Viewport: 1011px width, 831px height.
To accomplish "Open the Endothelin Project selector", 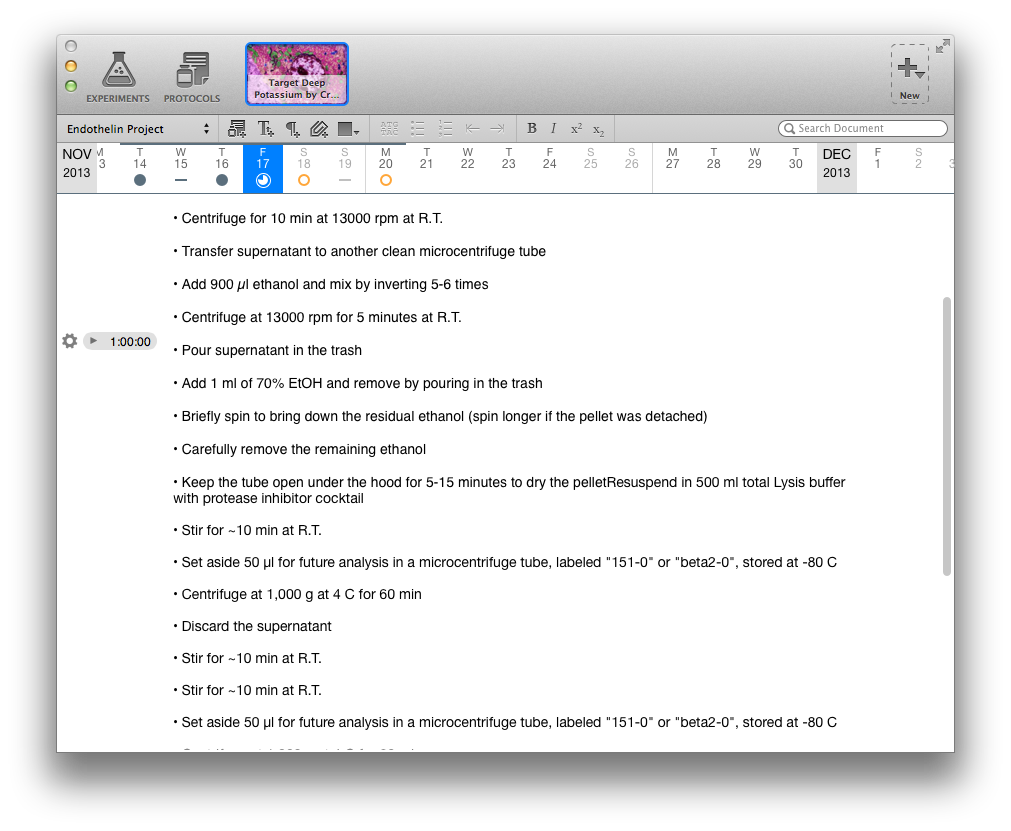I will pos(138,129).
